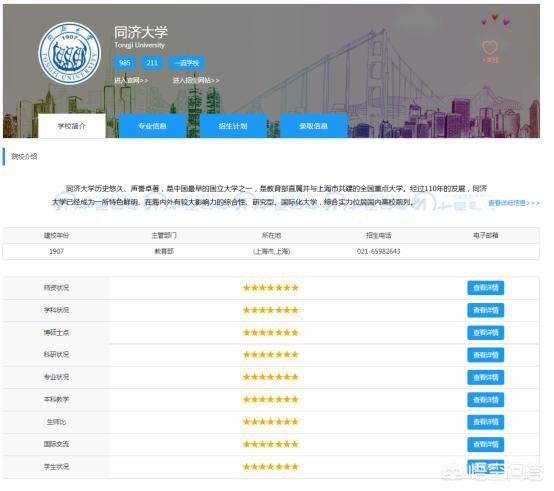
Task: Click the 电子邮箱 column header
Action: [486, 236]
